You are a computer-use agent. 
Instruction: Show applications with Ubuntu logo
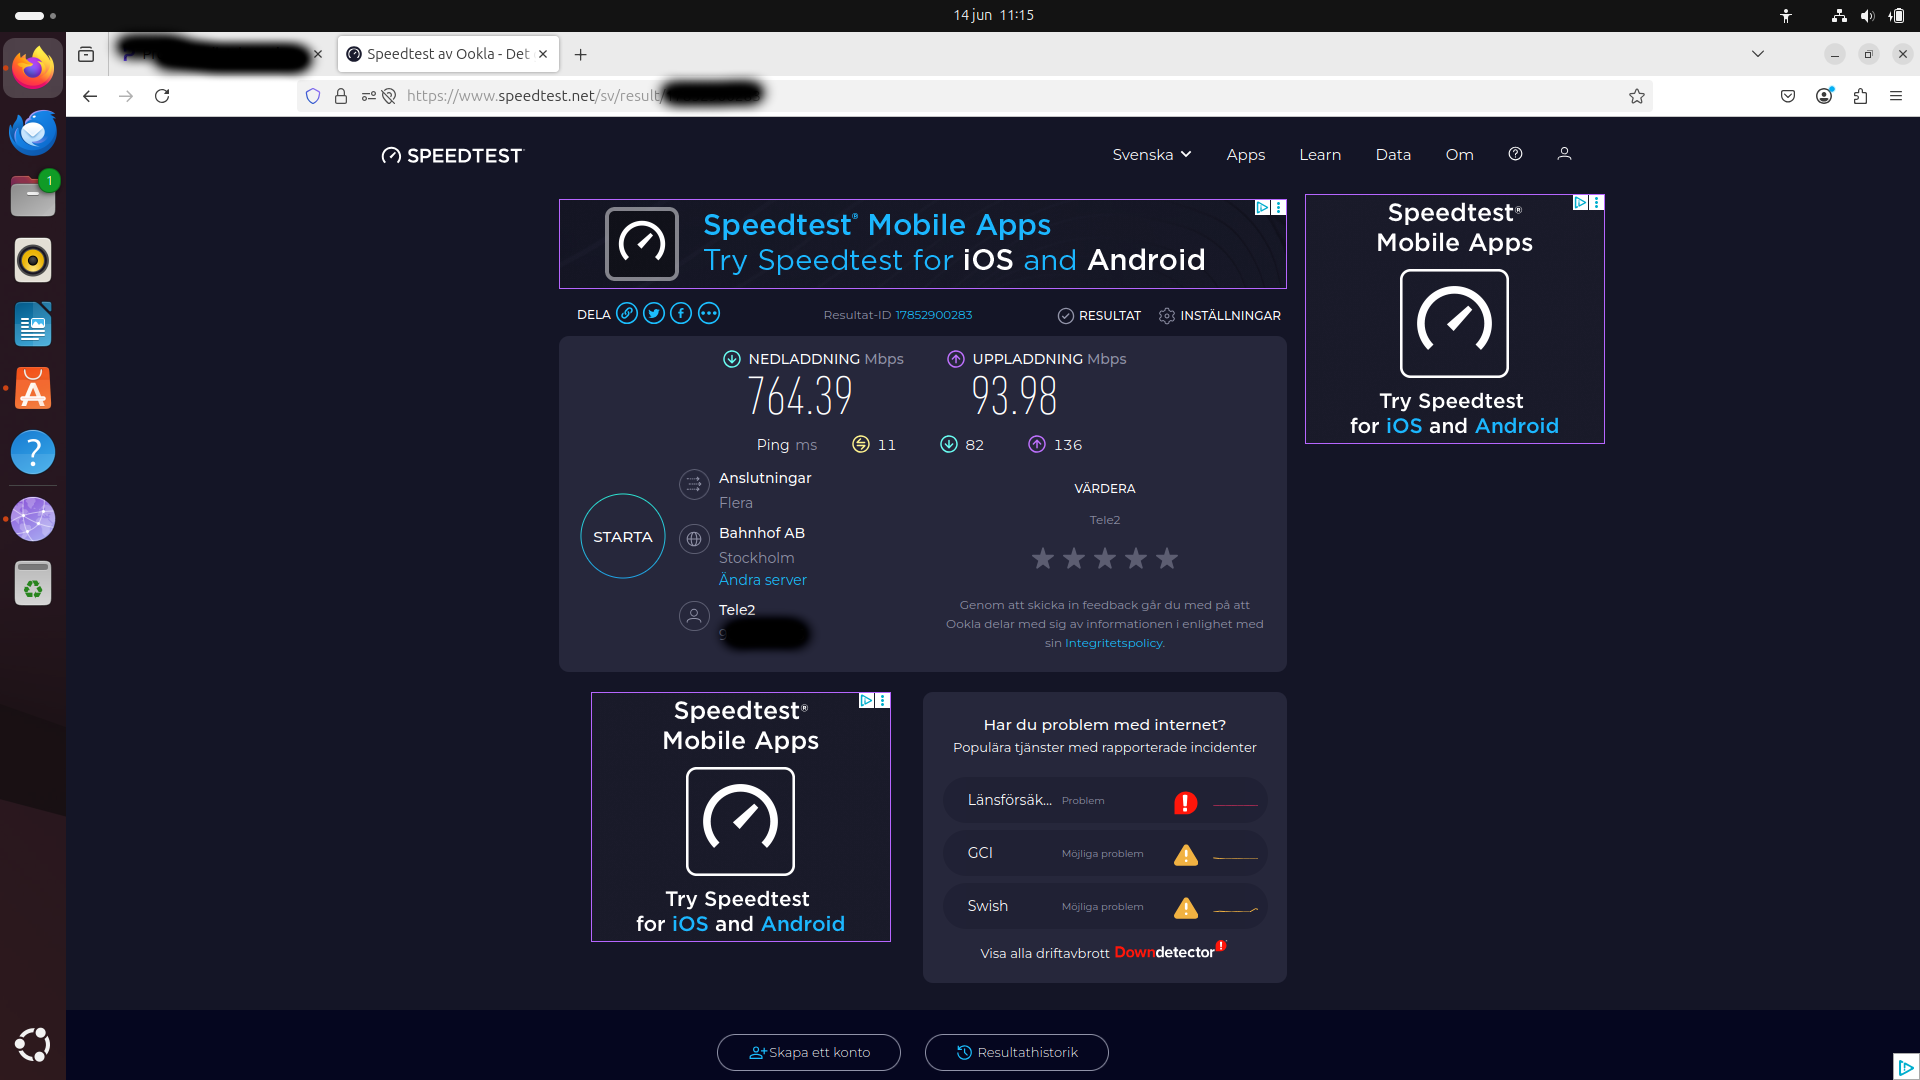(33, 1045)
